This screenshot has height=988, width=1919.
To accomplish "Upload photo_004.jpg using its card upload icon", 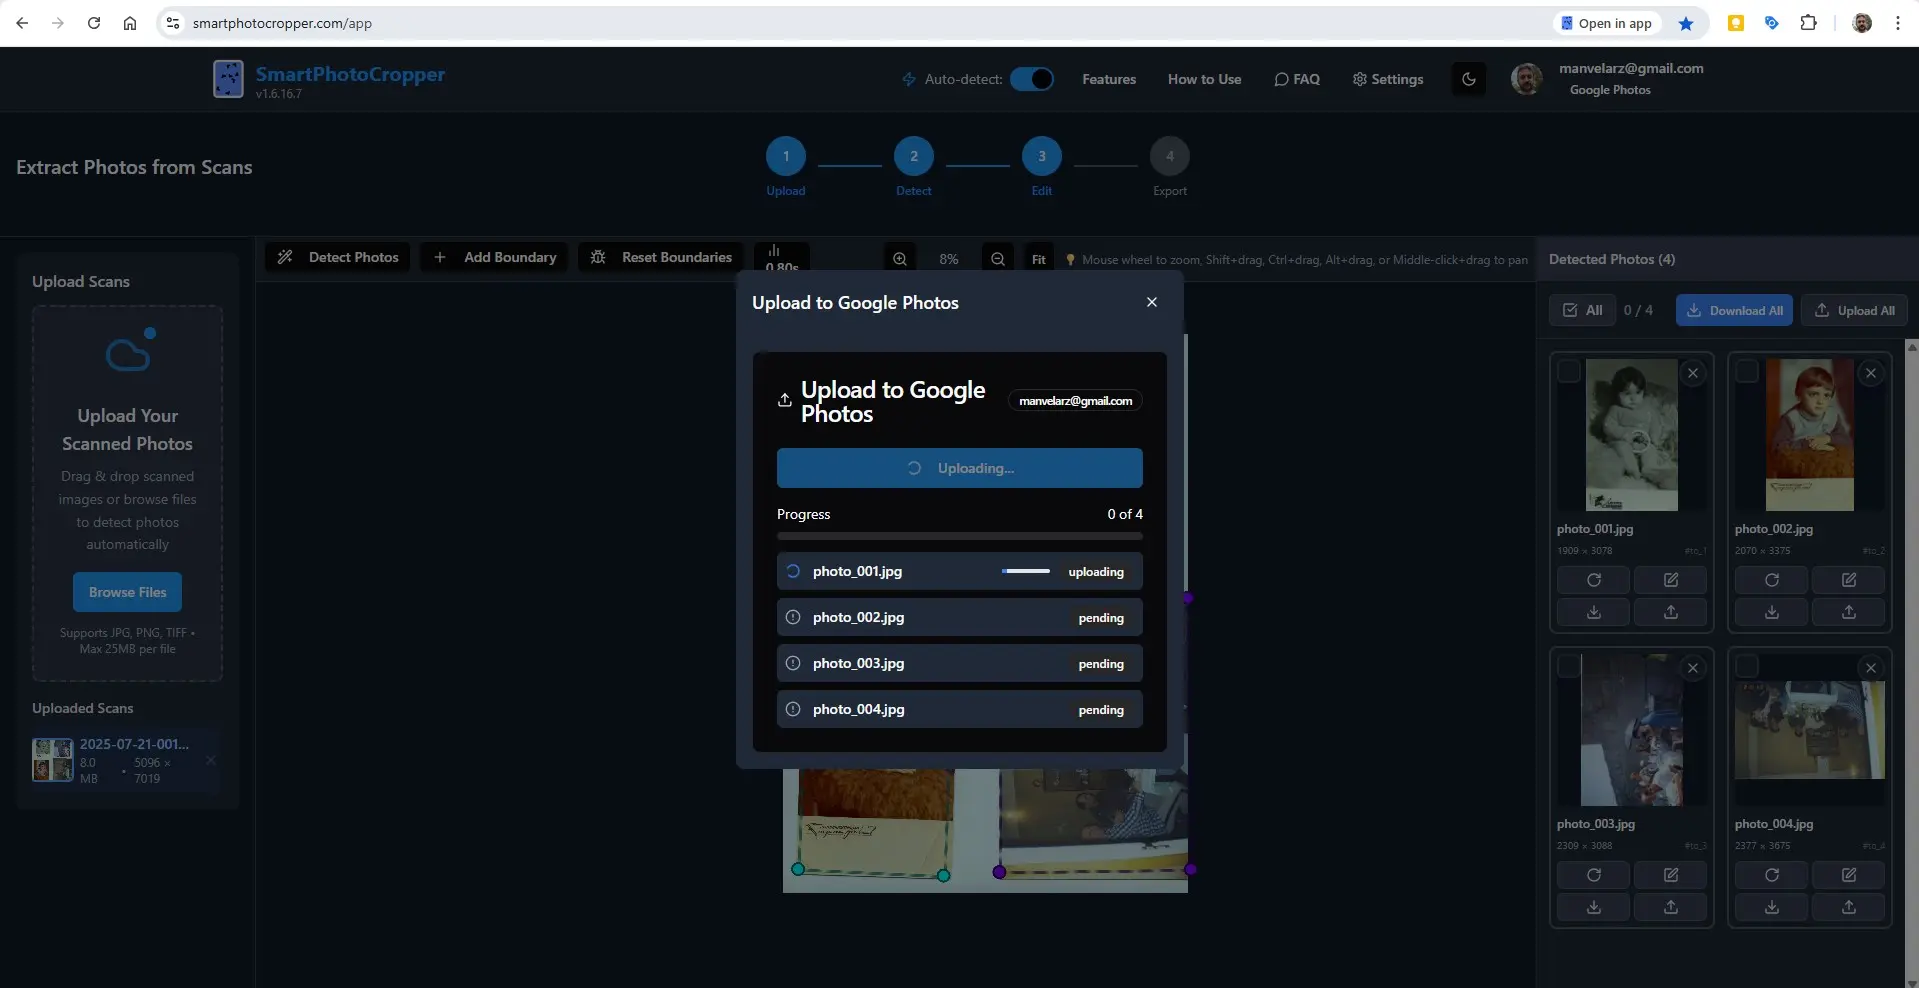I will (1849, 907).
